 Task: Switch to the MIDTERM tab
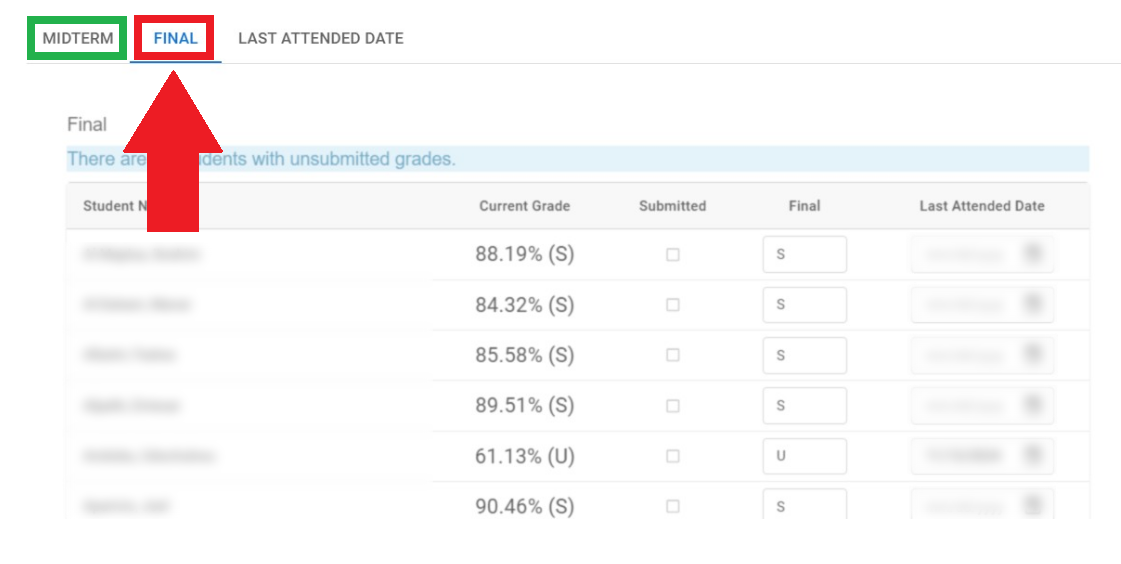tap(77, 38)
